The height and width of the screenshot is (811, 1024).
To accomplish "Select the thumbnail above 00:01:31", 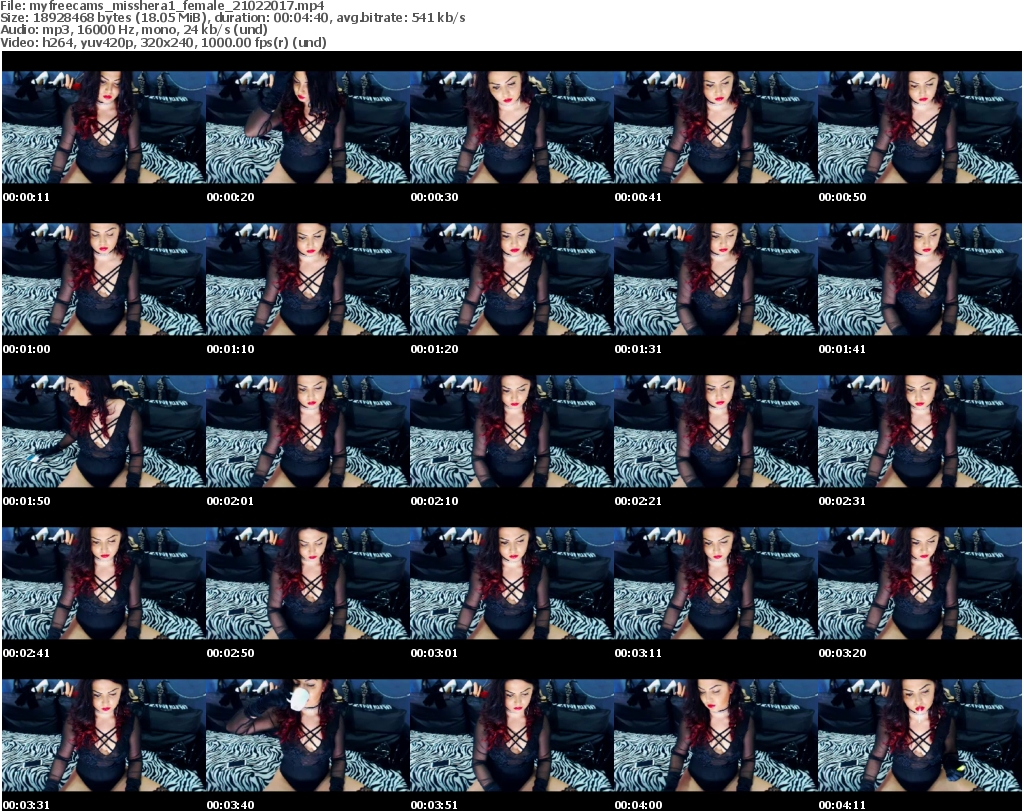I will pyautogui.click(x=716, y=279).
